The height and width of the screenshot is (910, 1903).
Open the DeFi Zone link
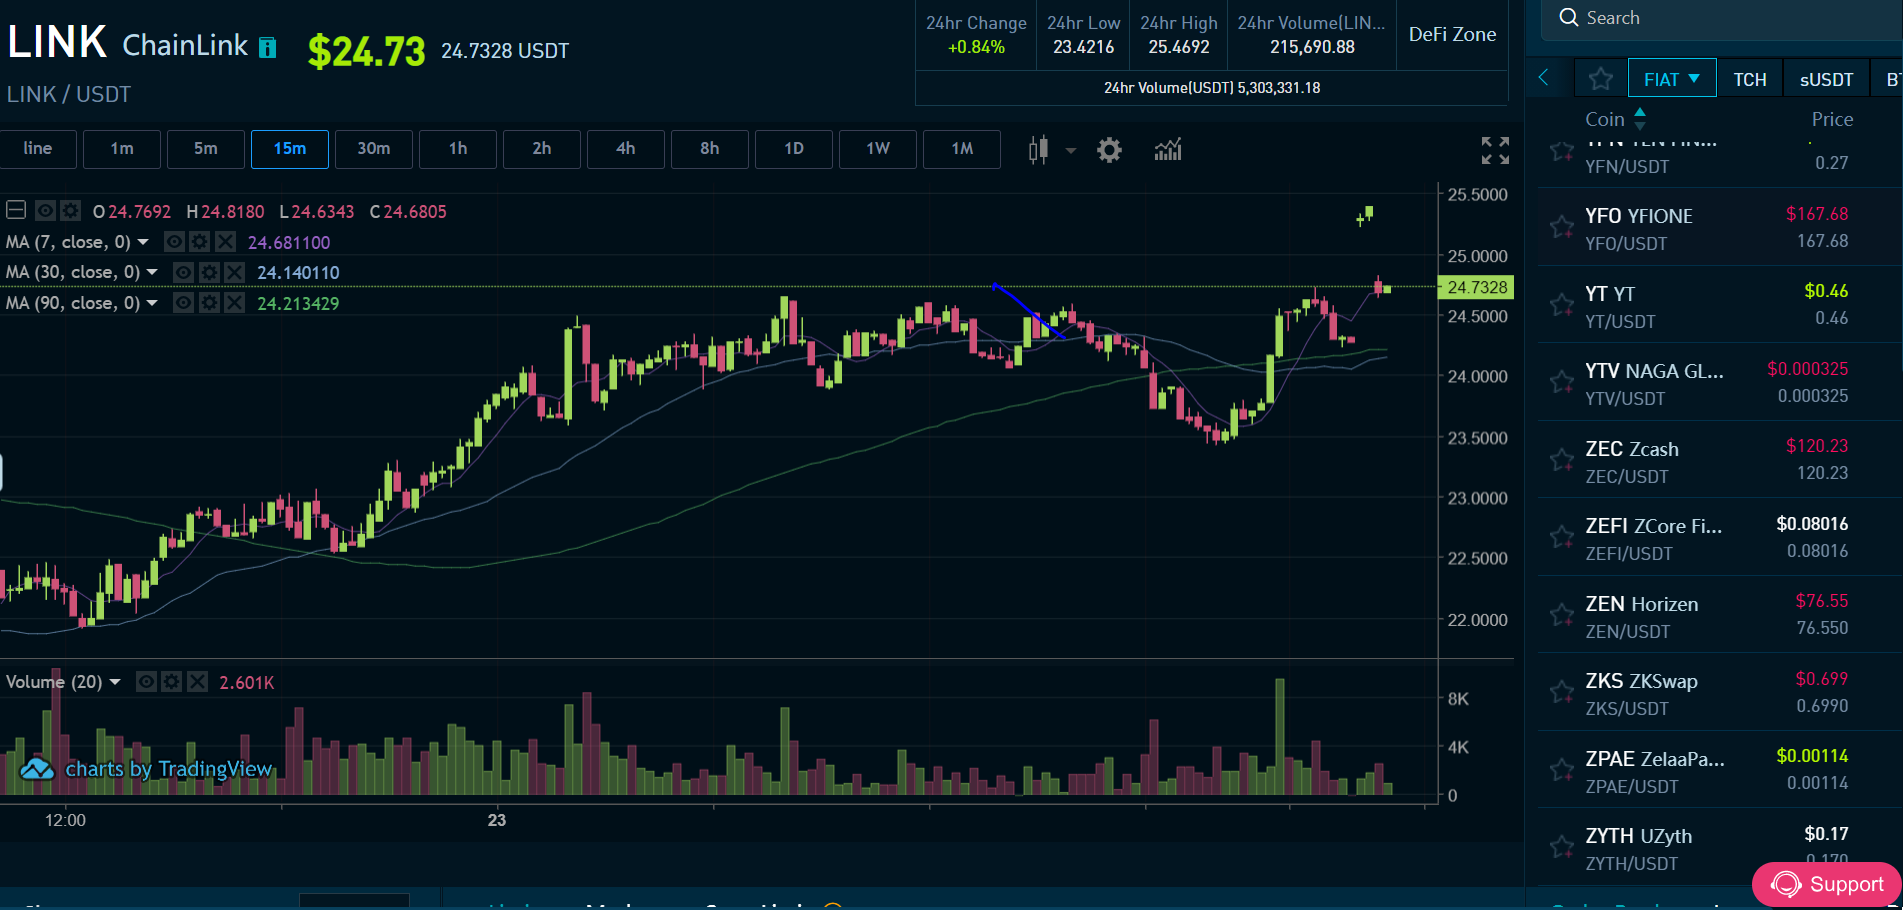[1452, 34]
